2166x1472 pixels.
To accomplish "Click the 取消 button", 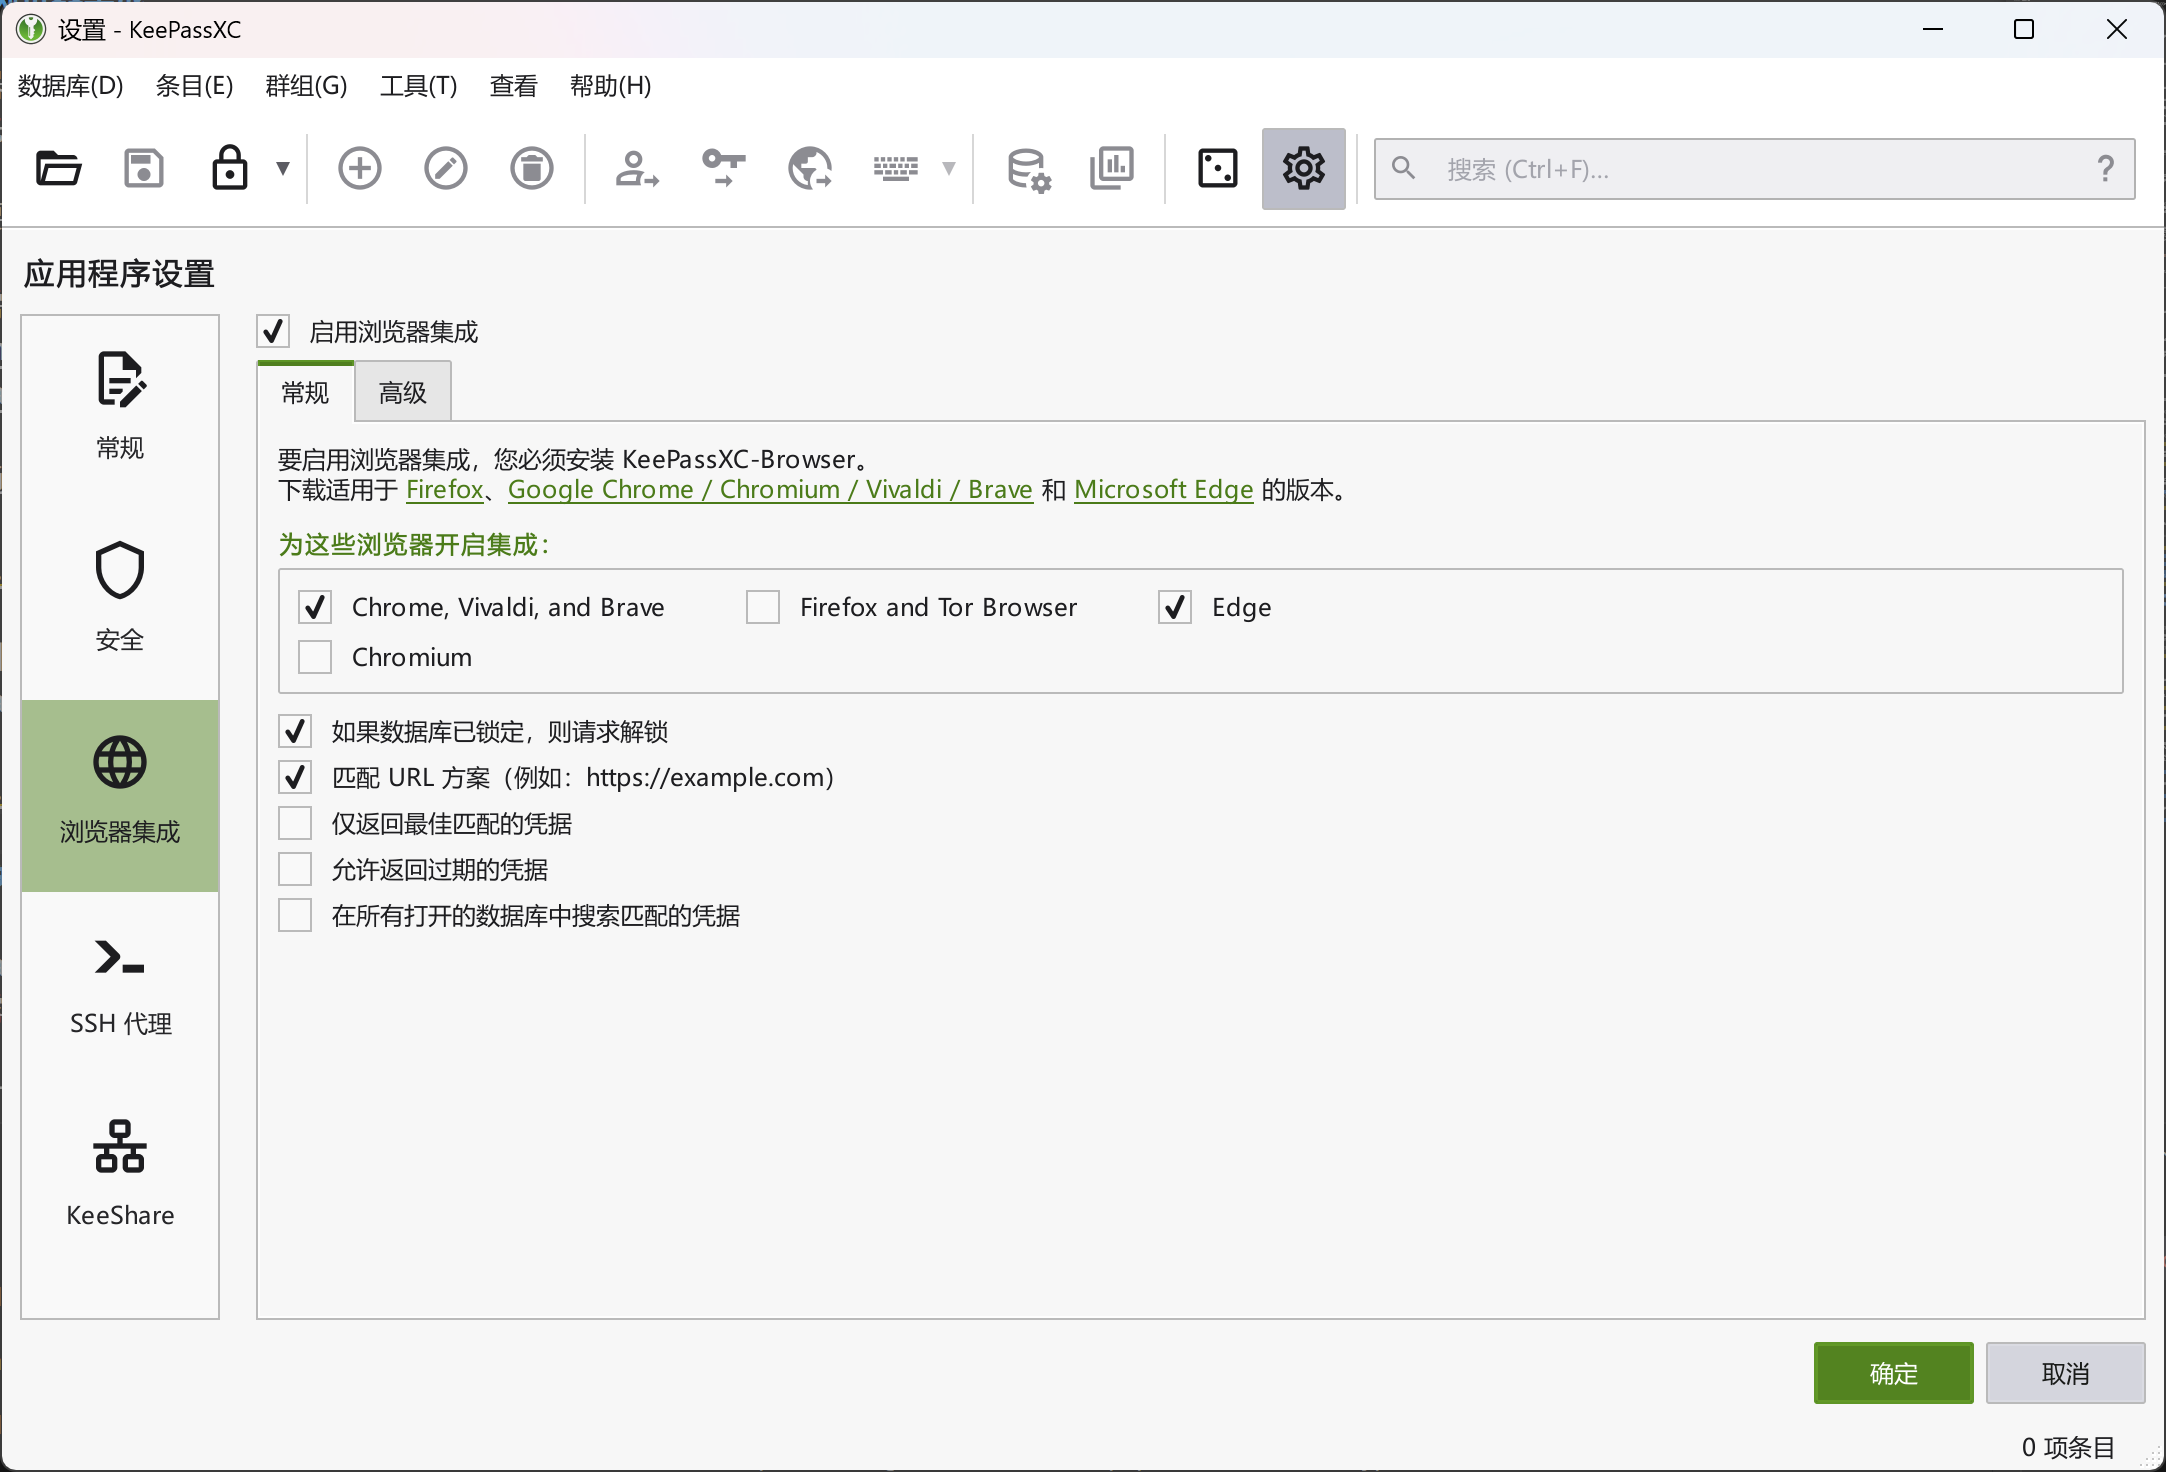I will coord(2066,1373).
